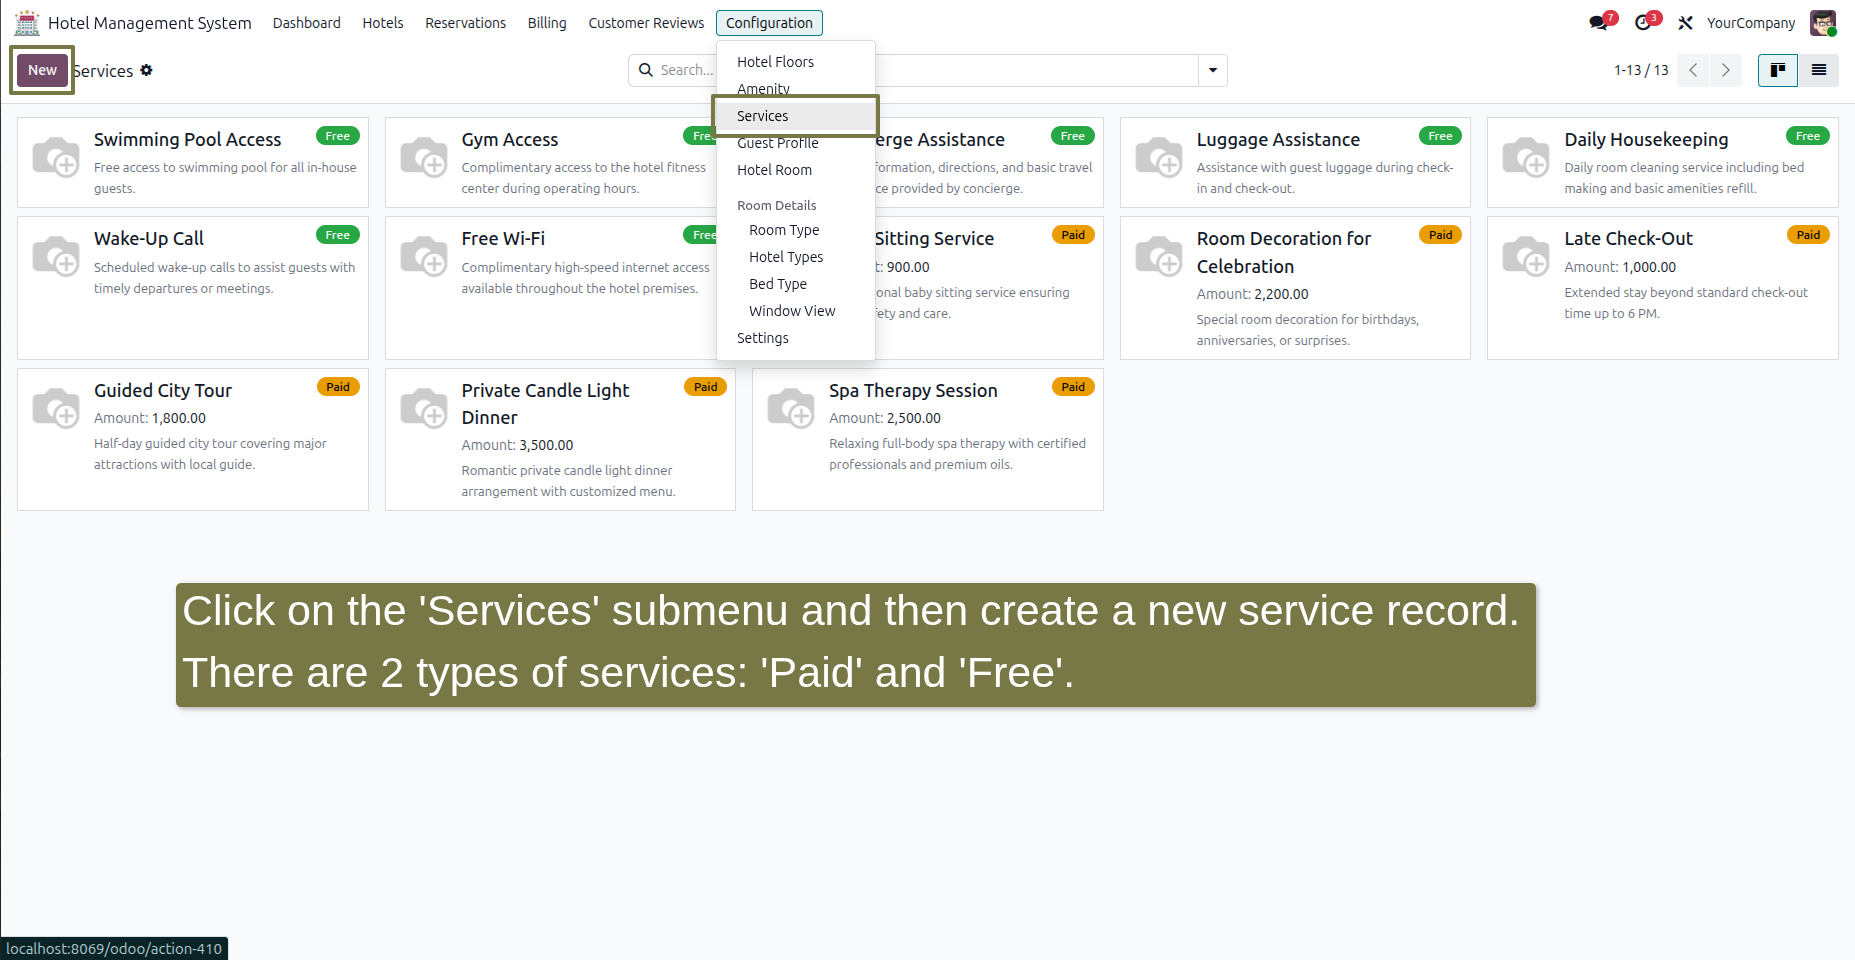Click Wake-Up Call image placeholder
Screen dimensions: 1855x960
point(56,256)
